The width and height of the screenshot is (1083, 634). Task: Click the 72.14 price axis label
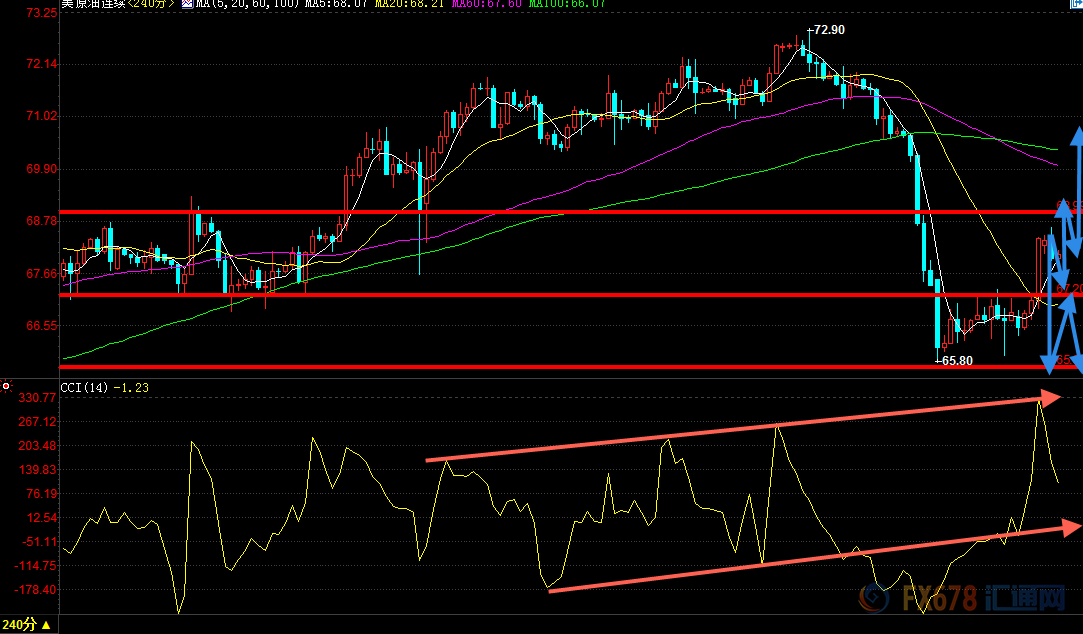[41, 64]
